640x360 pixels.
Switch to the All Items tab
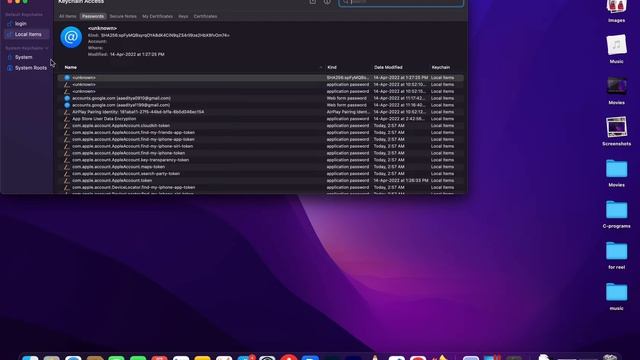[67, 16]
